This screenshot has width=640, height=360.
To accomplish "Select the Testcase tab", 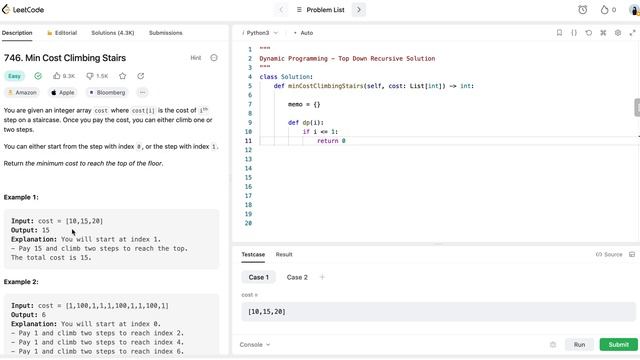I will (253, 254).
